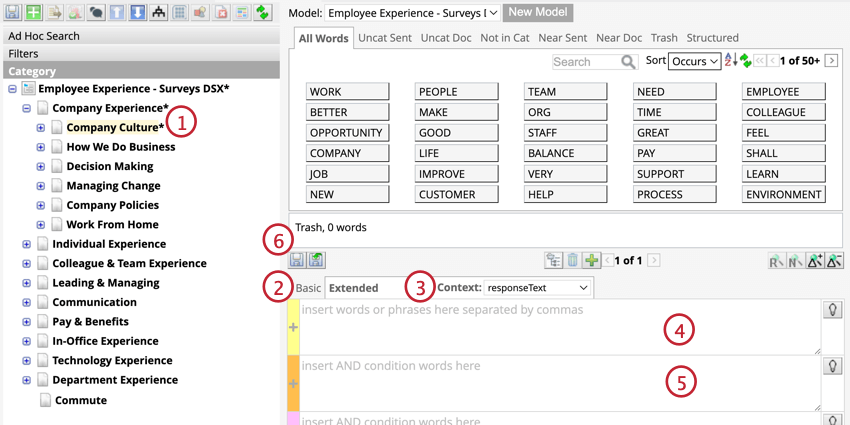Collapse the Company Experience category
Viewport: 850px width, 425px height.
pyautogui.click(x=27, y=108)
